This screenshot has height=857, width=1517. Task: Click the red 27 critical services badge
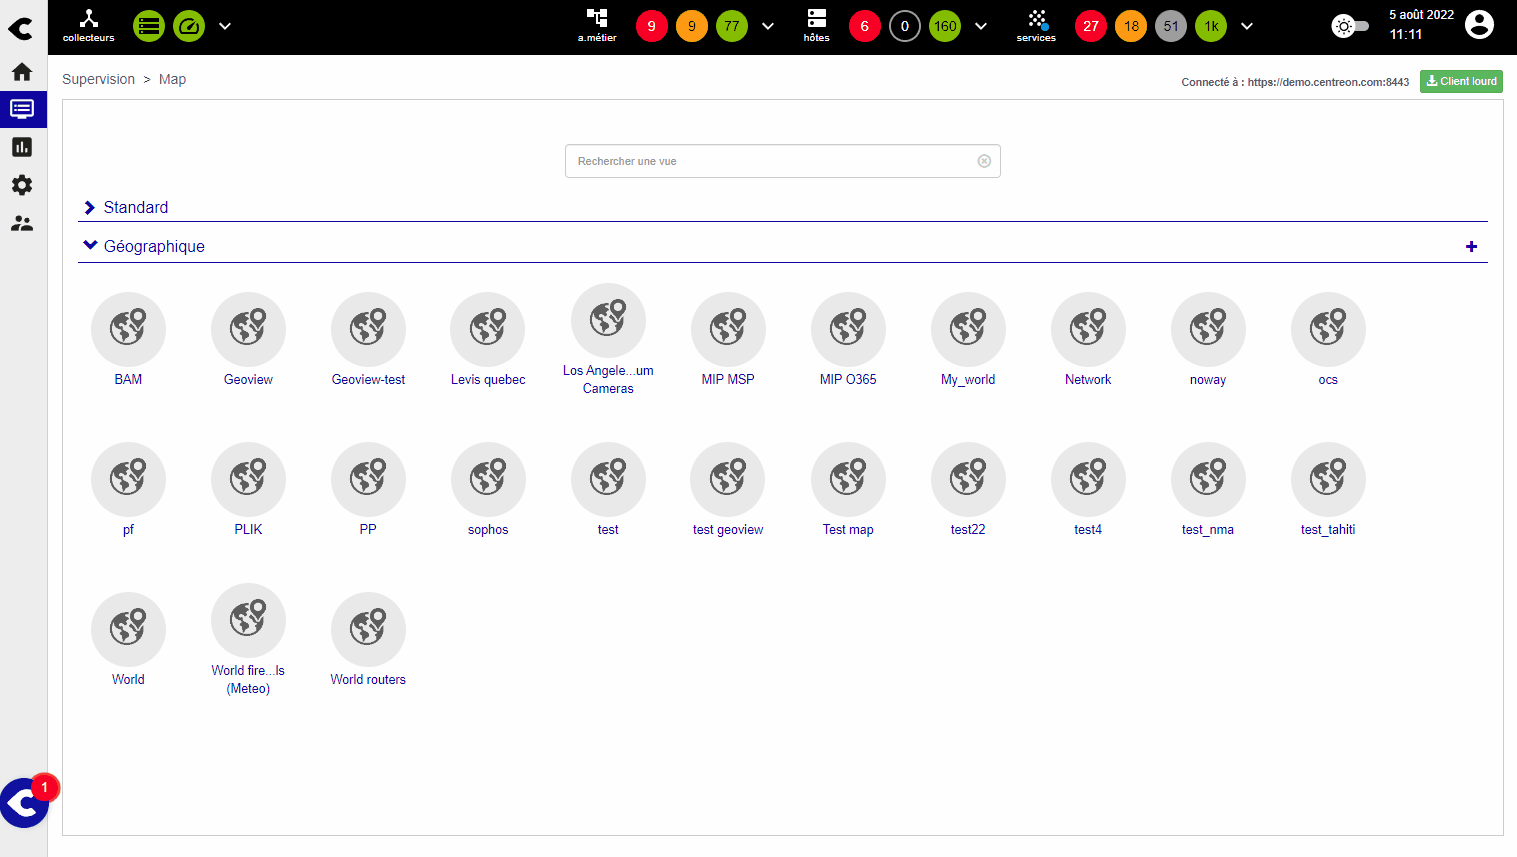1090,26
